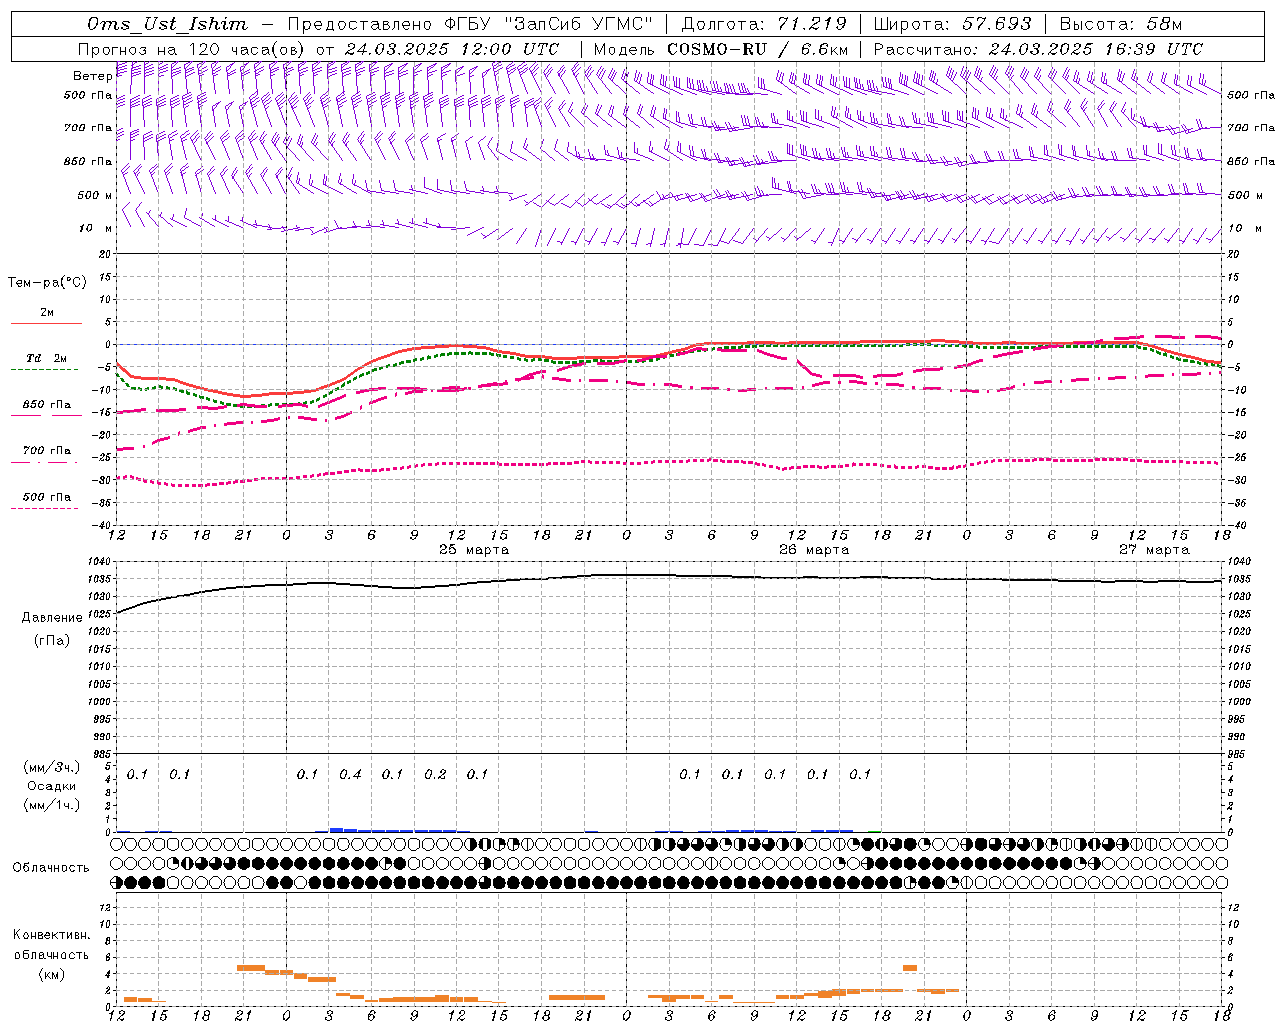The image size is (1280, 1024).
Task: Click the 0.4 precipitation amount value
Action: click(x=350, y=774)
